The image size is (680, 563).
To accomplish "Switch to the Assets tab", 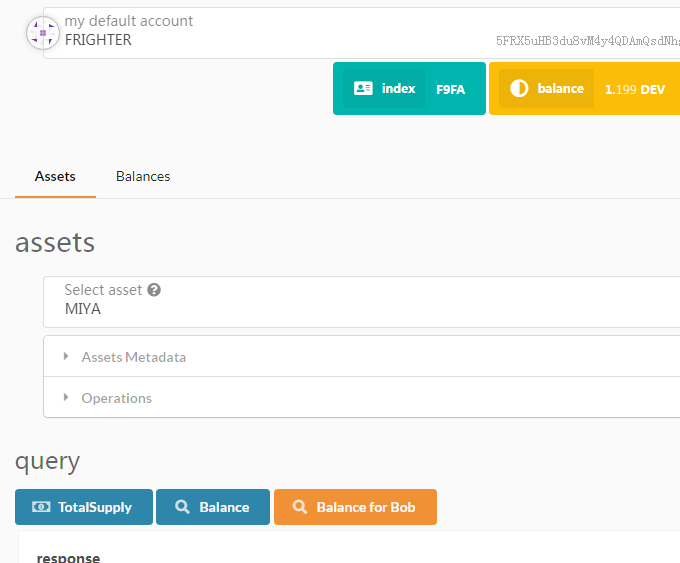I will click(x=55, y=177).
